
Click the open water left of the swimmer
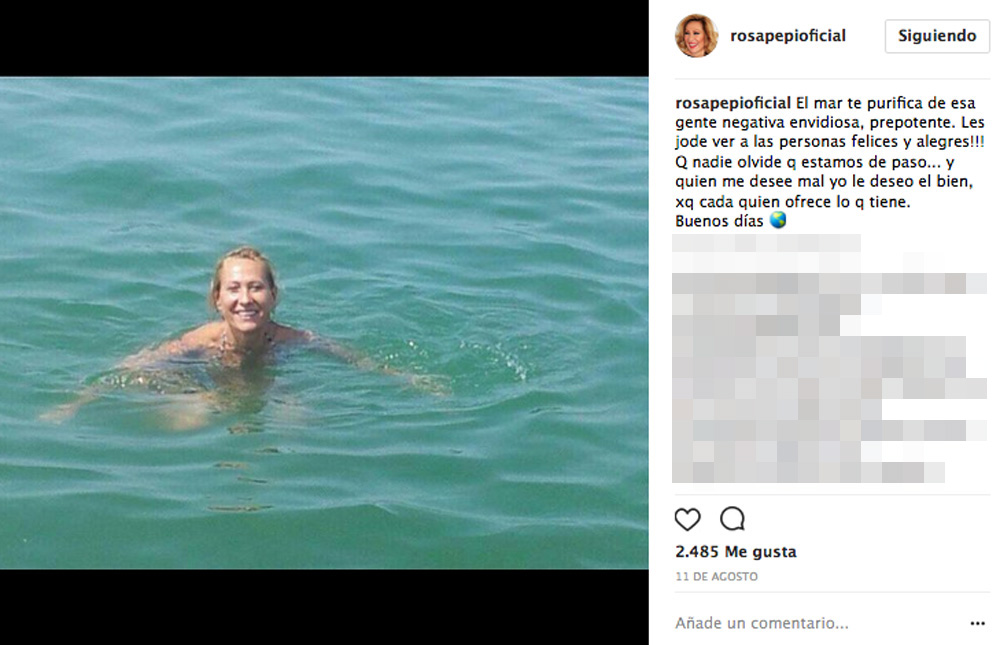[x=90, y=300]
